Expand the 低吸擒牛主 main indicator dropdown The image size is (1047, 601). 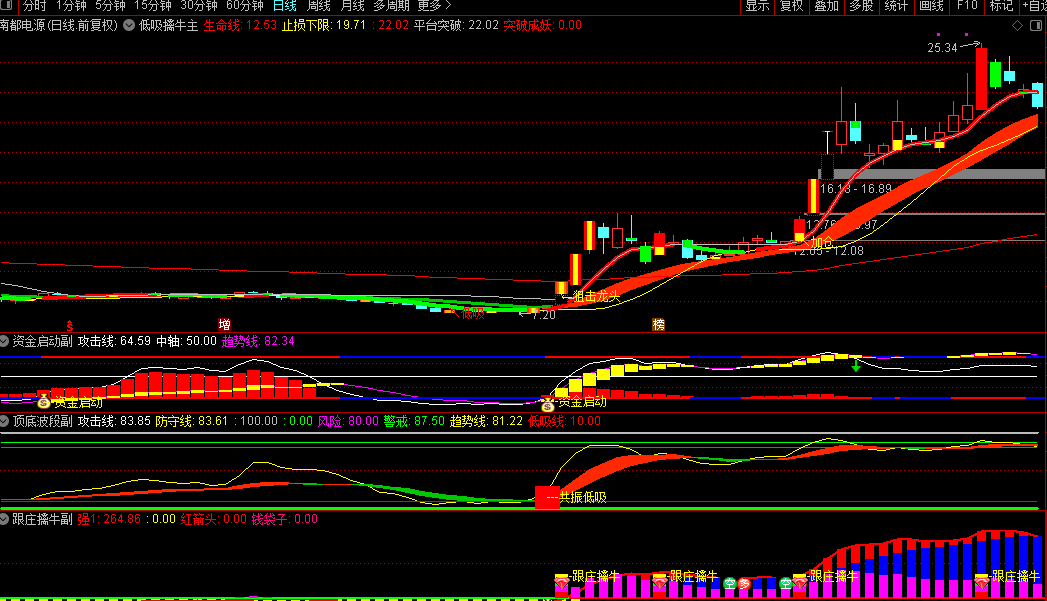(x=129, y=25)
